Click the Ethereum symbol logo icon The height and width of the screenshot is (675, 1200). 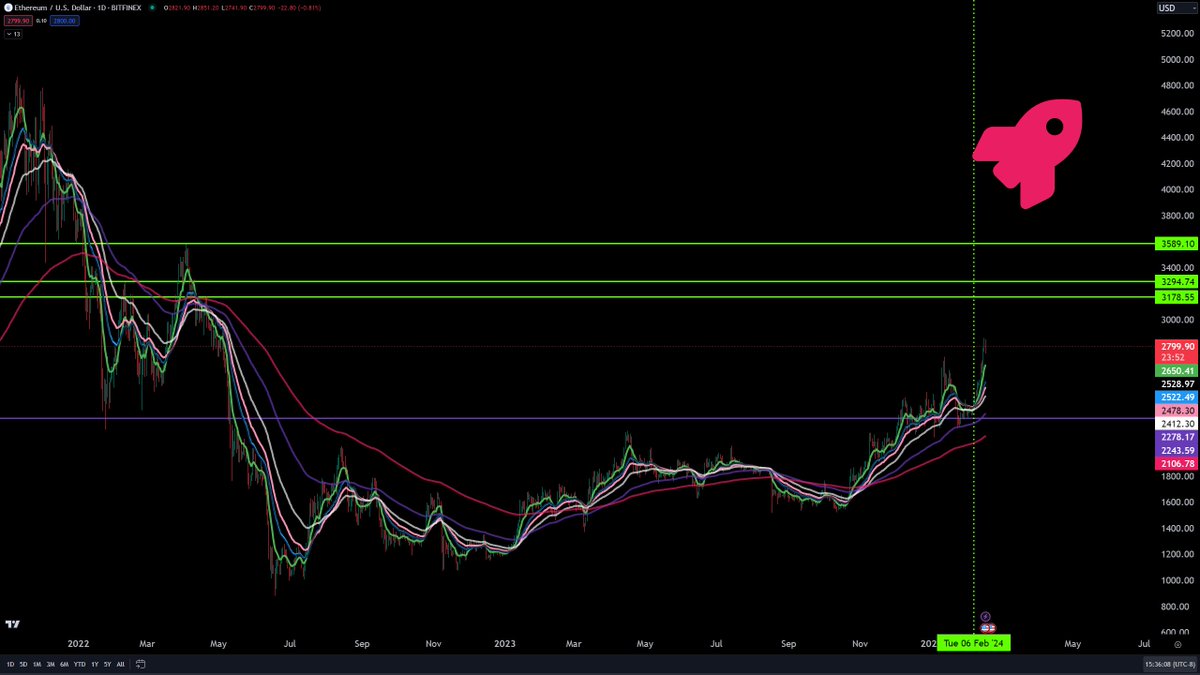click(x=9, y=8)
